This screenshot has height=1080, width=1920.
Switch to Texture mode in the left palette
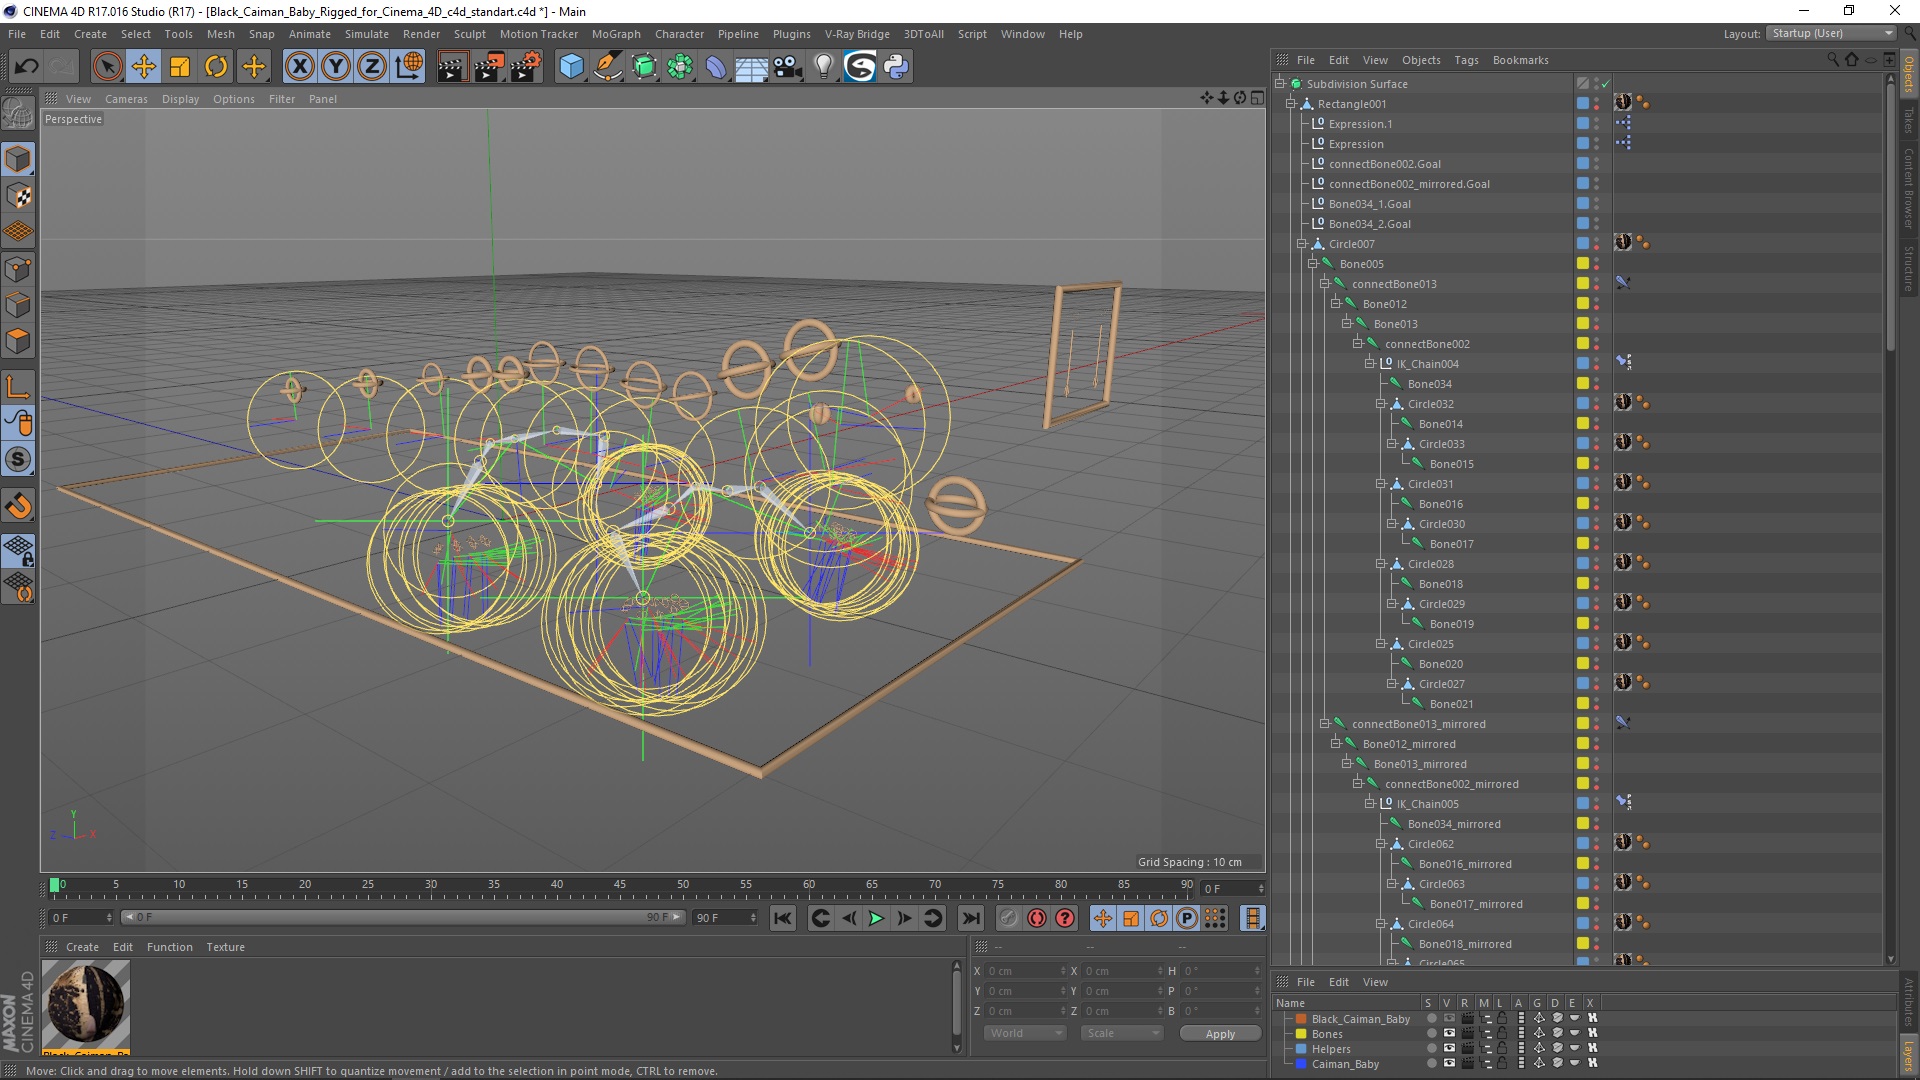point(18,196)
